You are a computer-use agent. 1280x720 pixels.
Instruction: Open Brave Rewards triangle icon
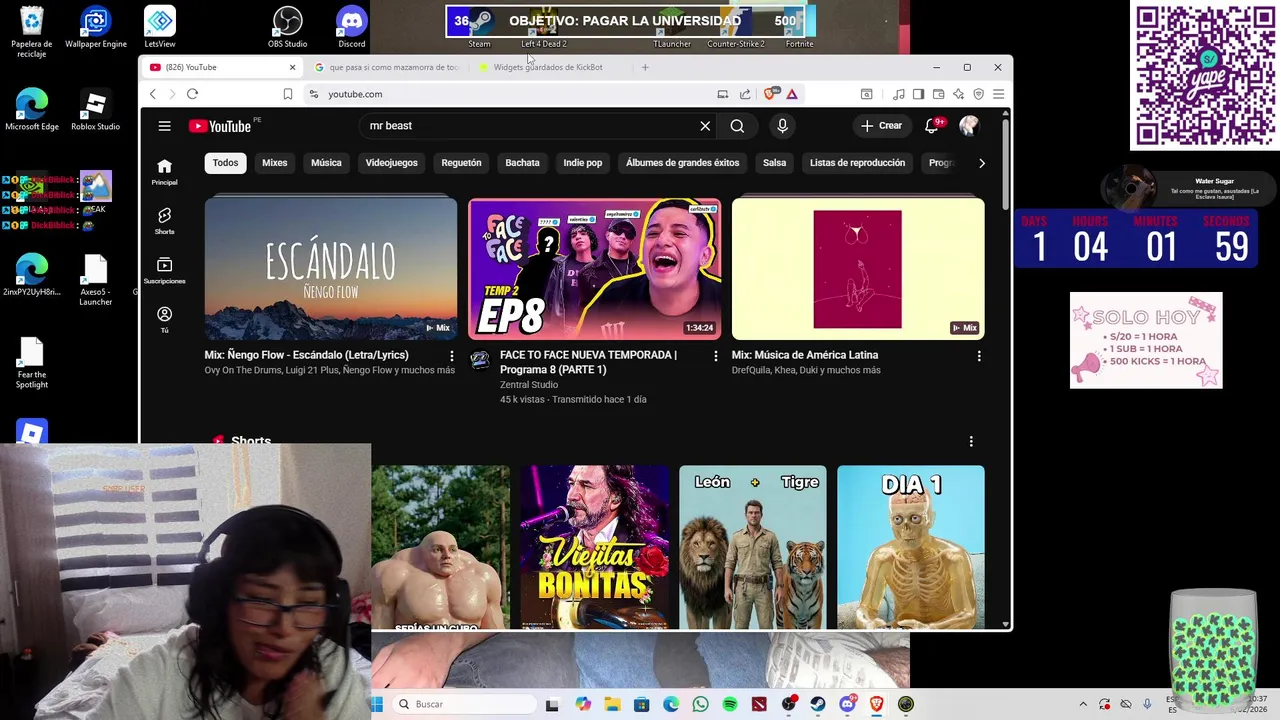[x=791, y=94]
